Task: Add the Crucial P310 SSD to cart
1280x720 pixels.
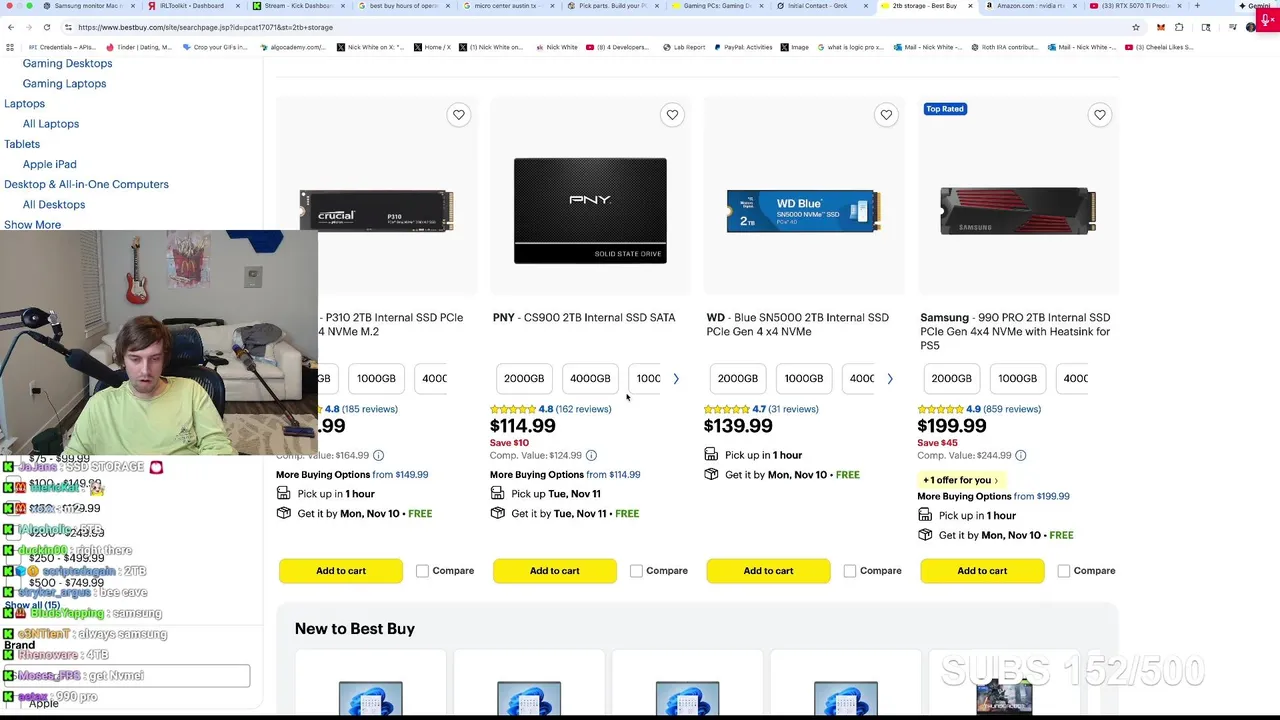Action: pyautogui.click(x=341, y=571)
